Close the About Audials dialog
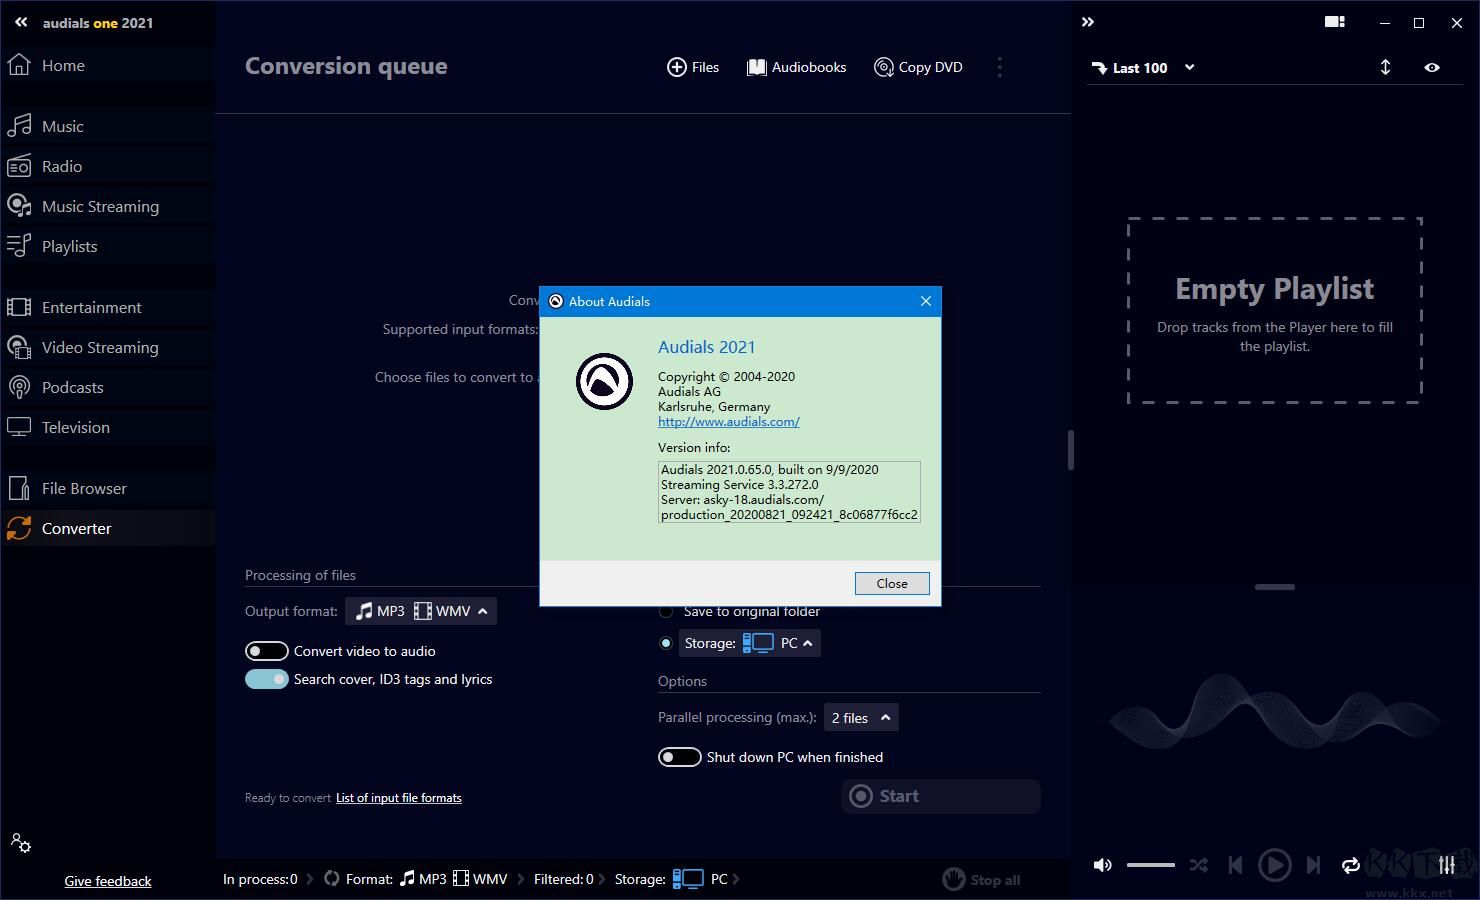1480x900 pixels. coord(891,583)
